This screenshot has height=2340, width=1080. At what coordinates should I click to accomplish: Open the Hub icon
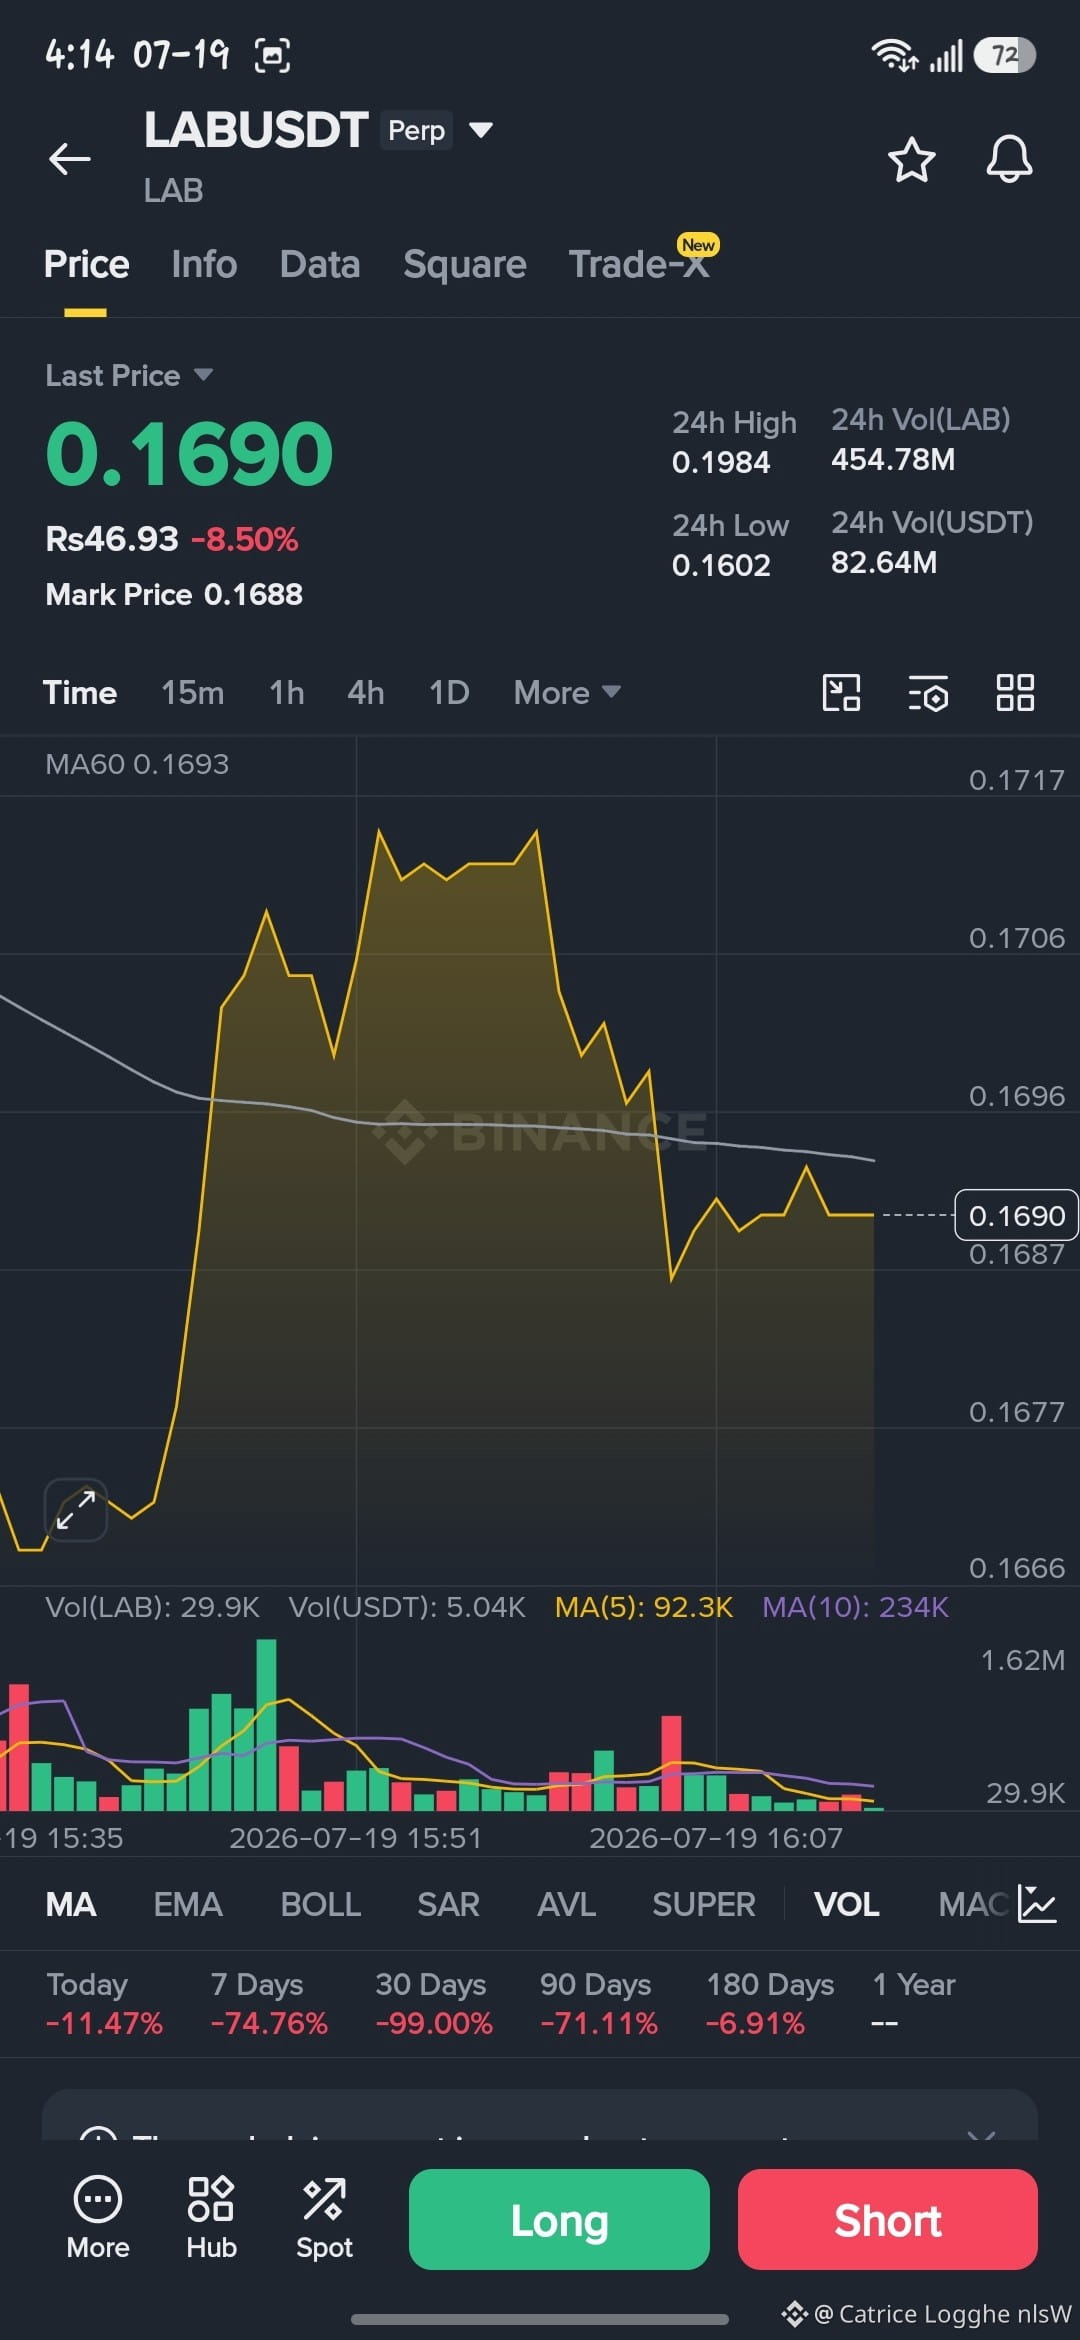click(x=211, y=2218)
